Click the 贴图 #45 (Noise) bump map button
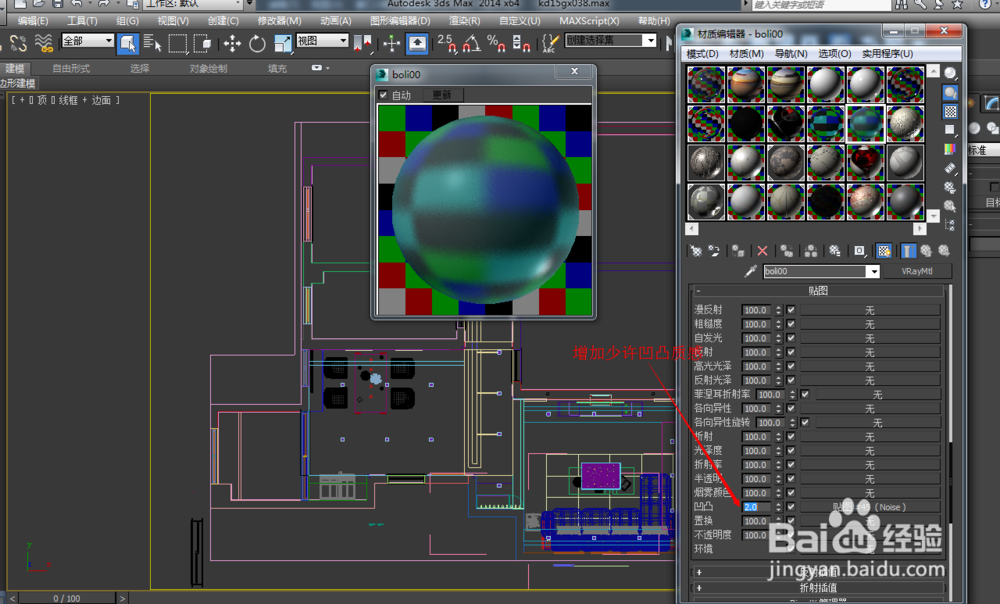 [870, 507]
